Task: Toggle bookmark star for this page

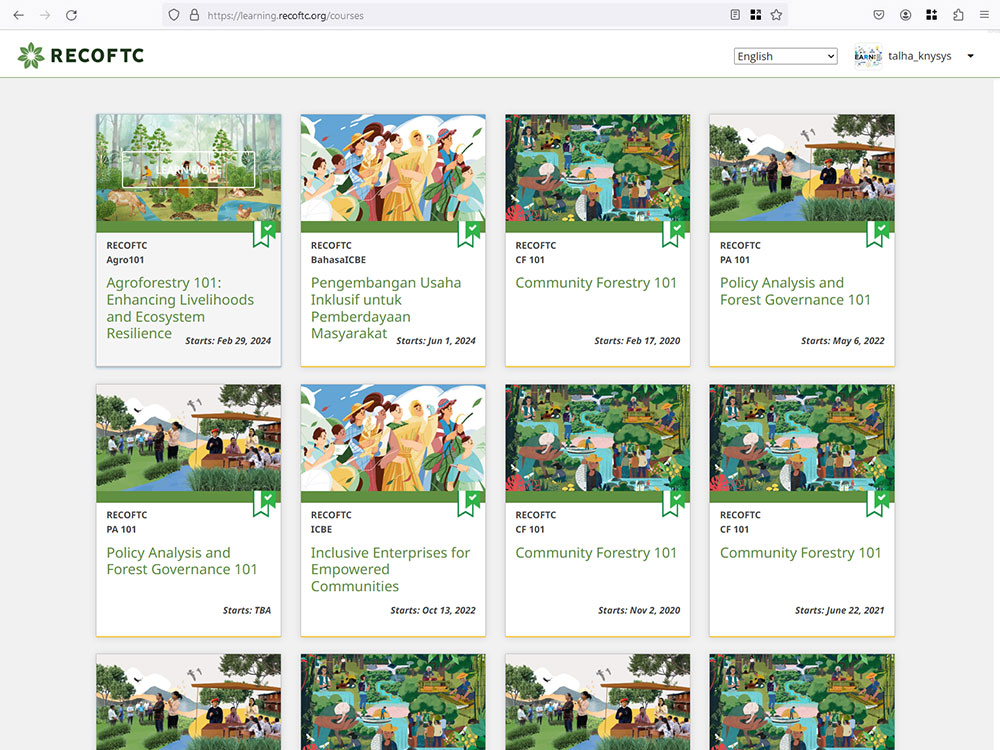Action: tap(777, 15)
